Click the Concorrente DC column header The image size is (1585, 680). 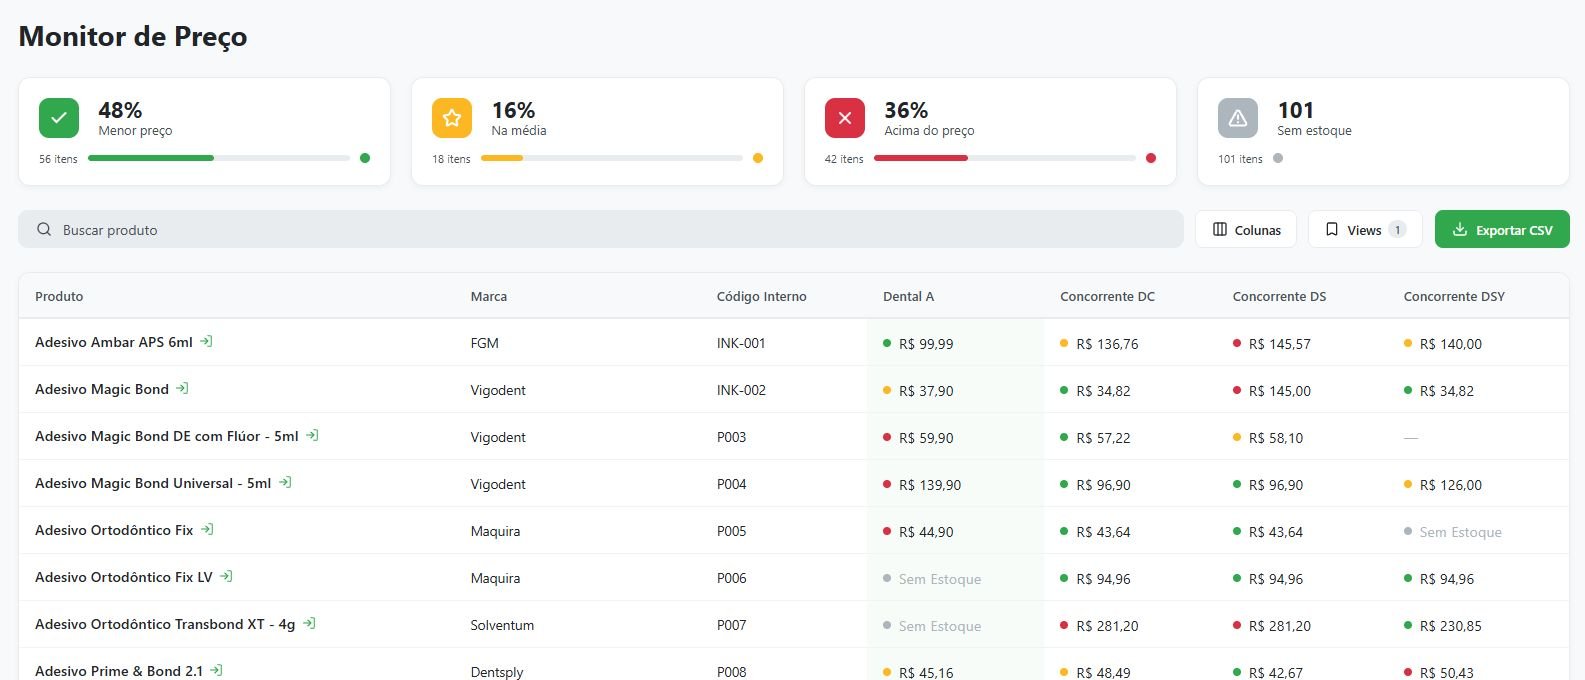[1107, 296]
